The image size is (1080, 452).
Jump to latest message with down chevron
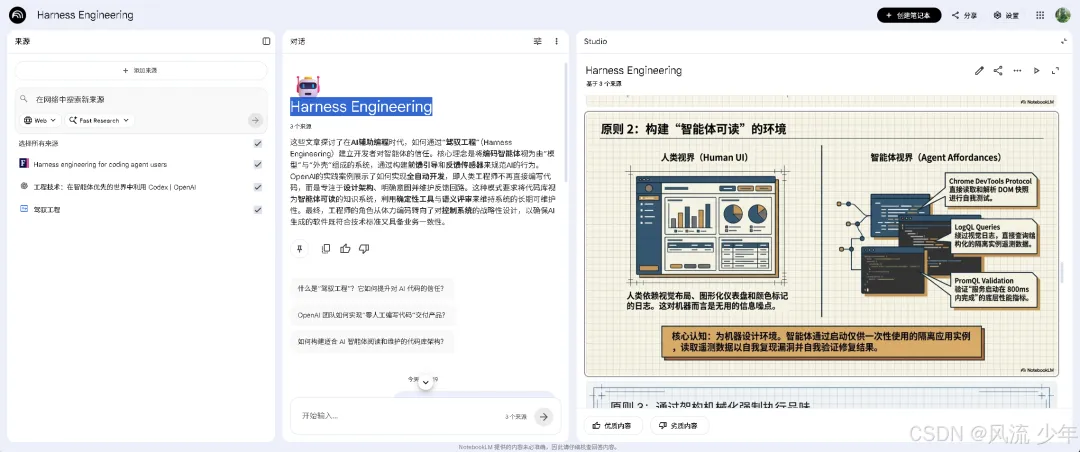426,382
